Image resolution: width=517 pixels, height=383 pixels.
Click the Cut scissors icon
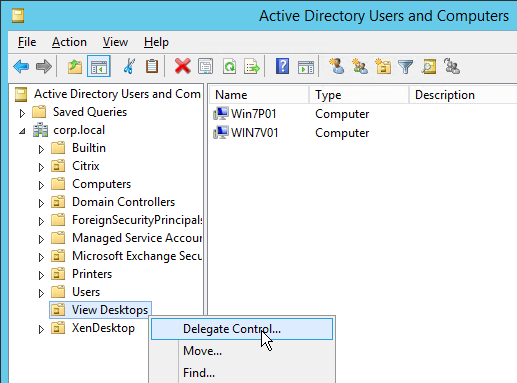click(x=129, y=66)
